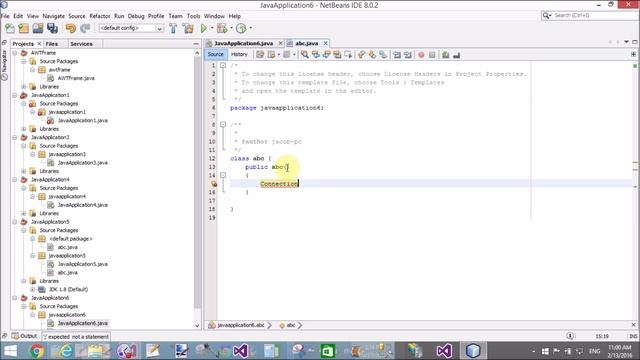The image size is (640, 360).
Task: Click the Undo toolbar icon
Action: click(71, 28)
